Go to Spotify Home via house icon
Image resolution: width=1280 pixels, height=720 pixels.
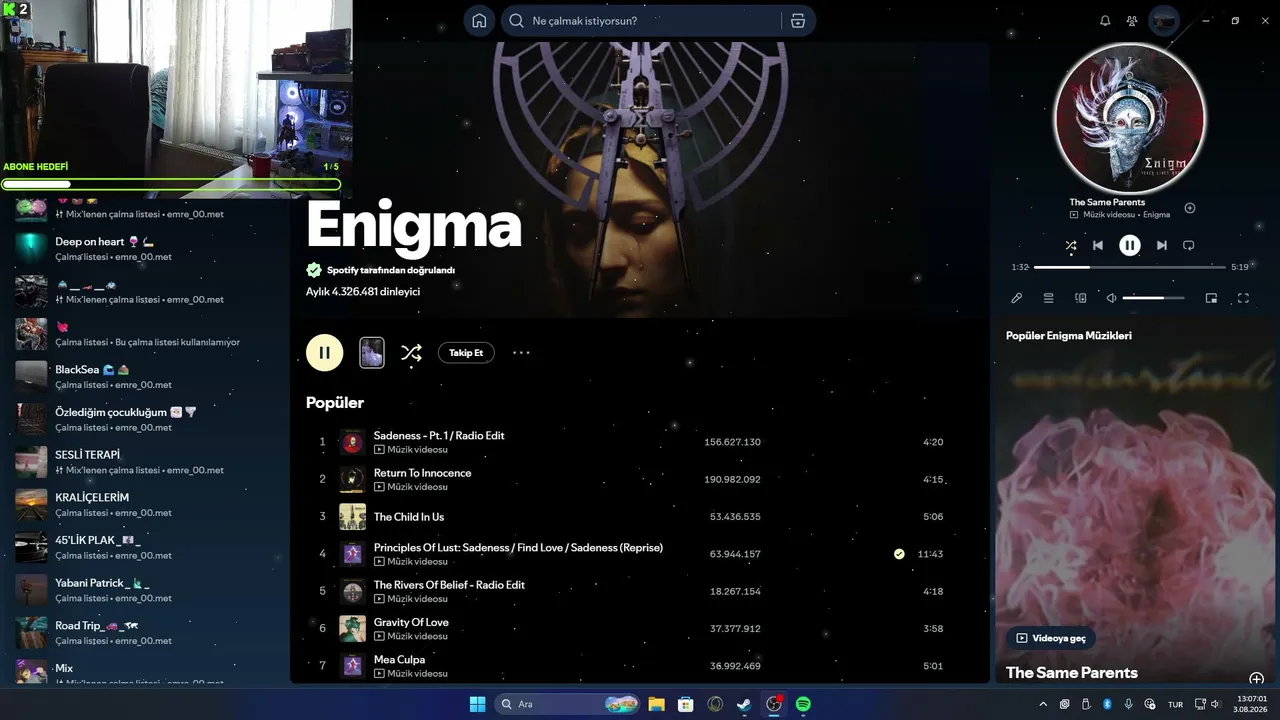[x=479, y=21]
